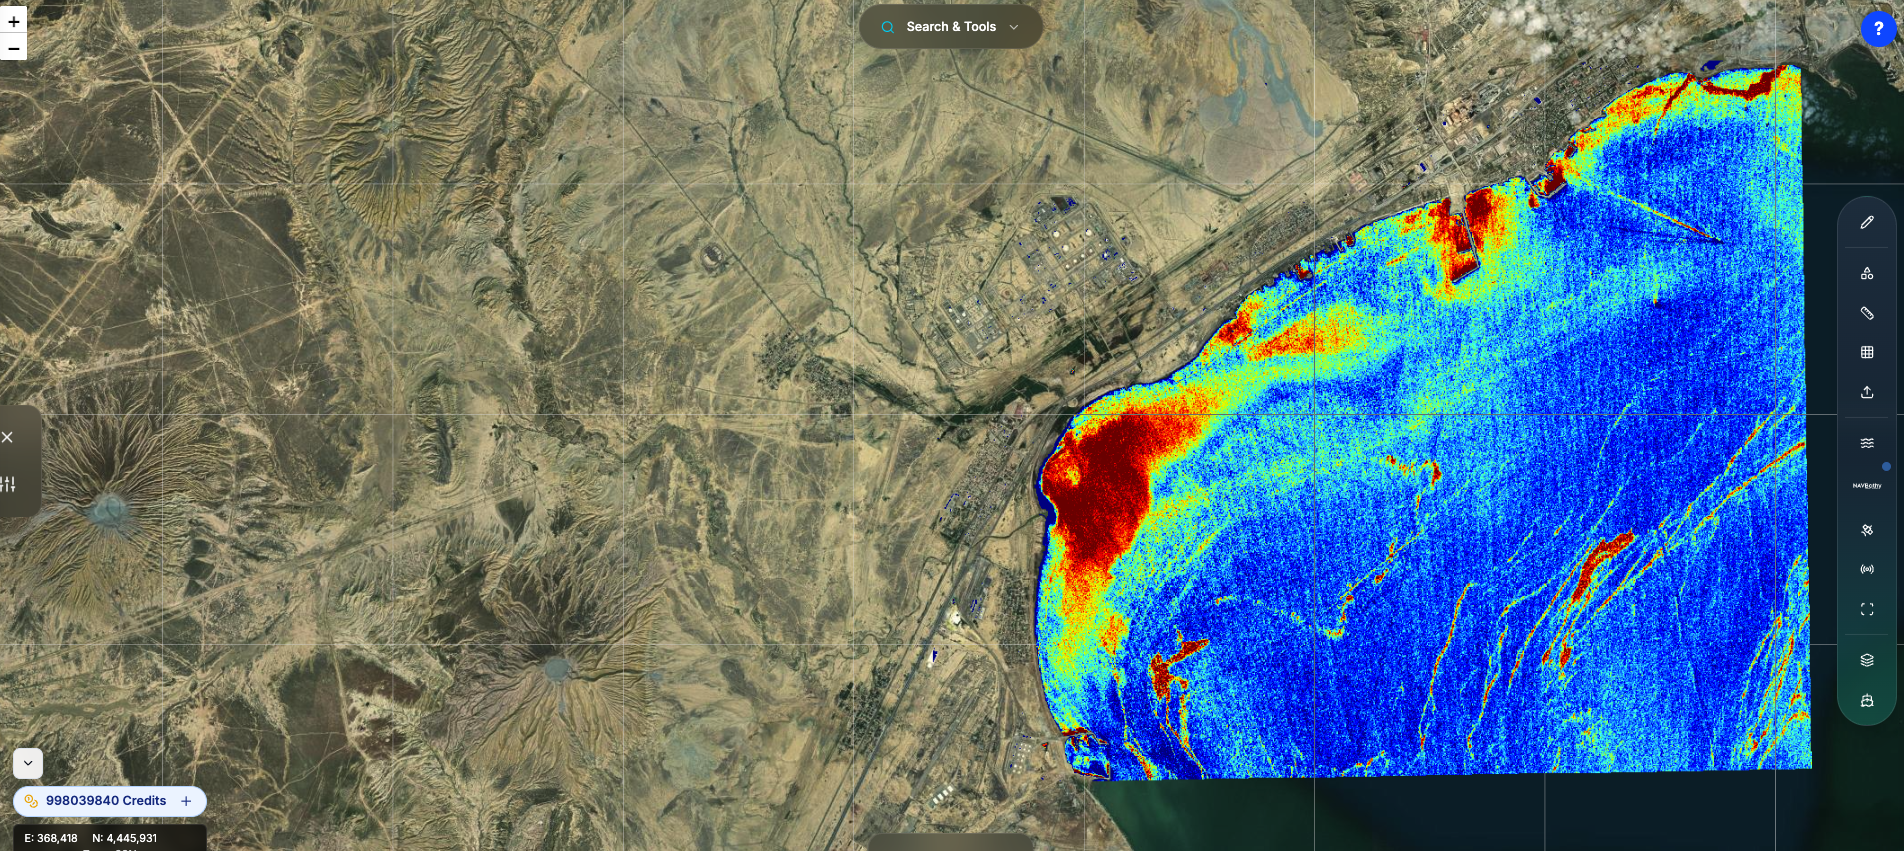Open the water waves layer tool
This screenshot has width=1904, height=851.
1866,443
